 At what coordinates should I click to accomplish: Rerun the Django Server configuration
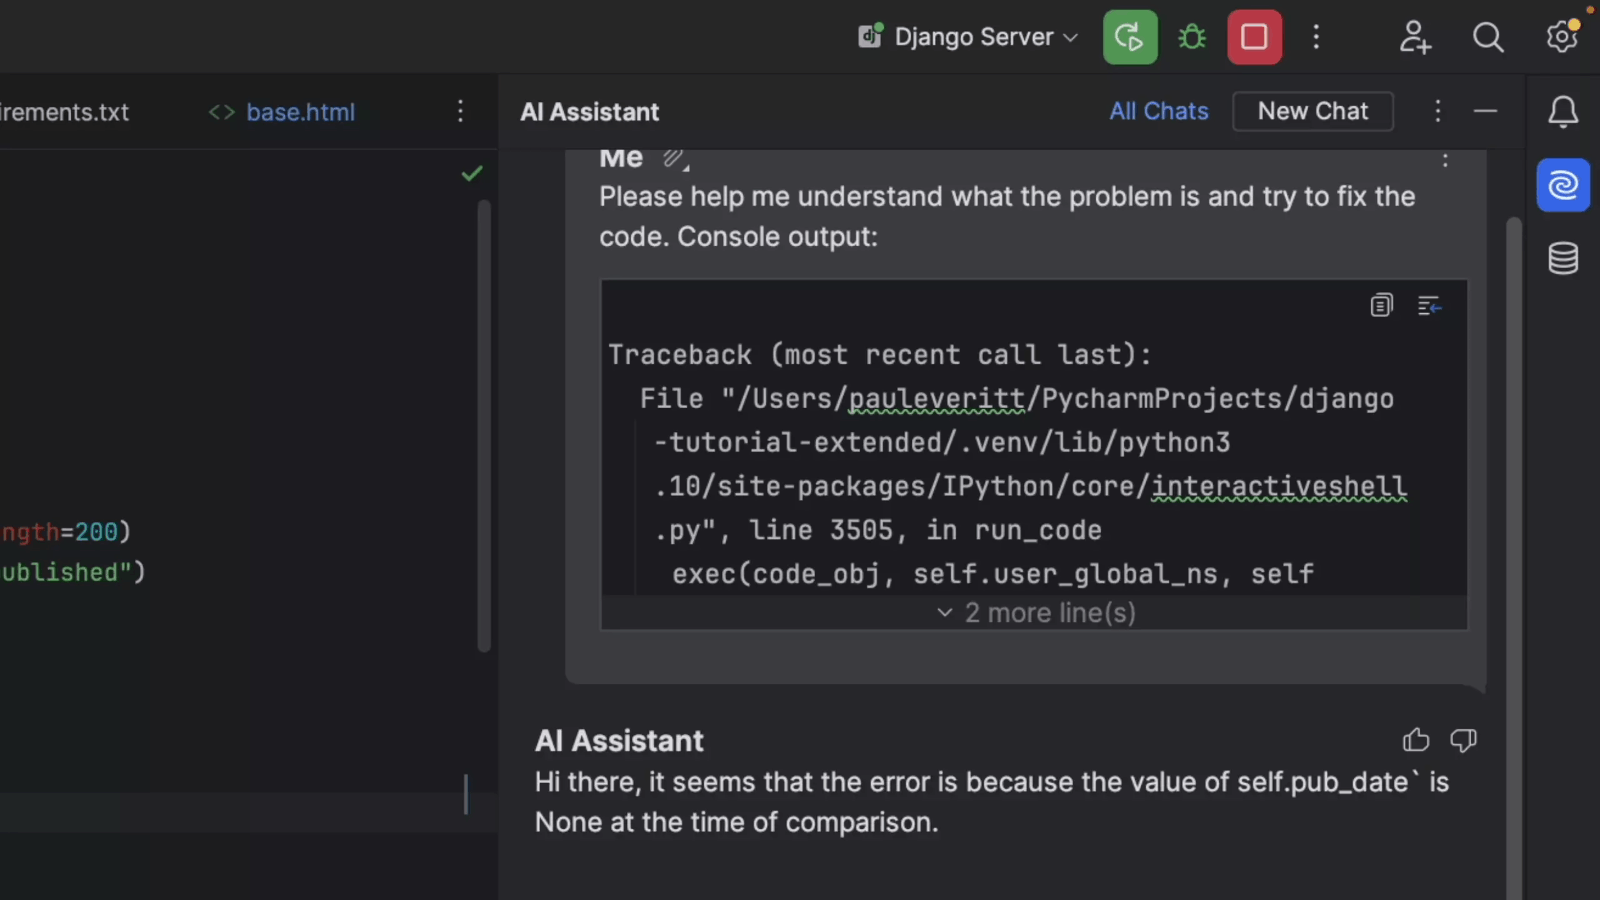coord(1130,36)
